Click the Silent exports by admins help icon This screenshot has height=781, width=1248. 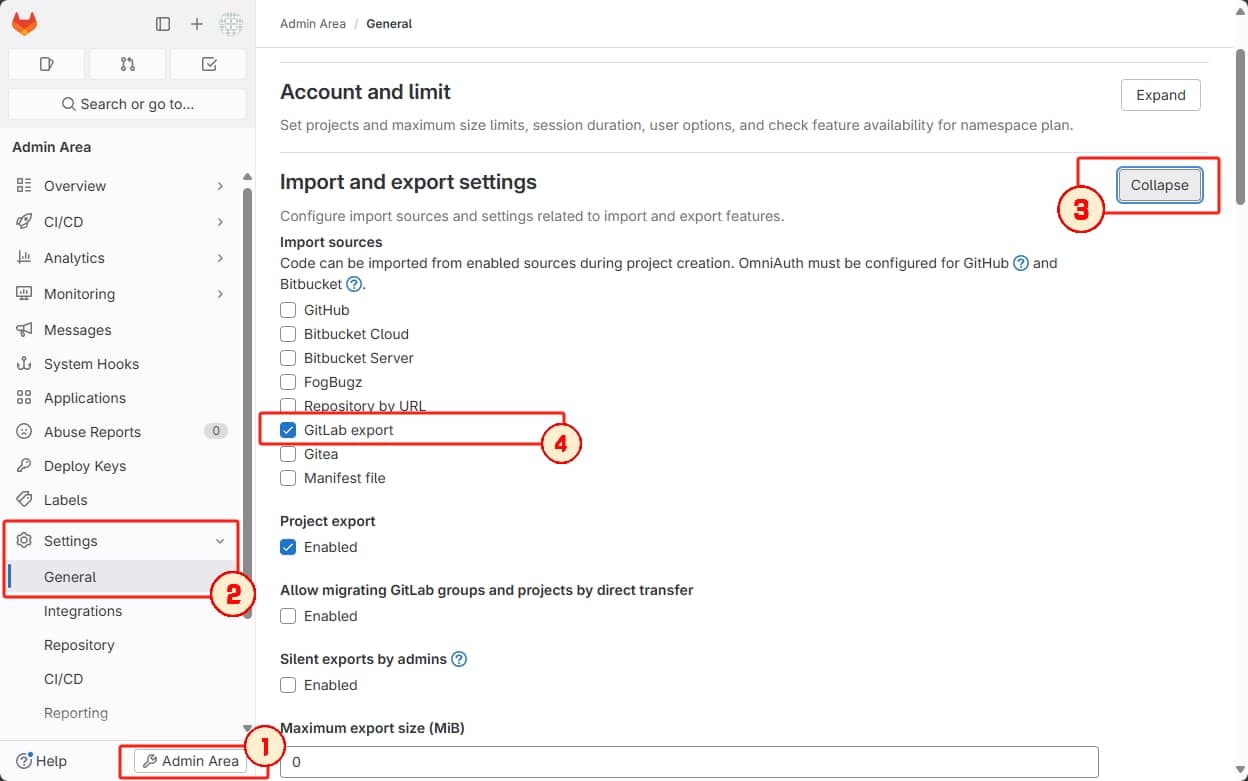(x=459, y=659)
